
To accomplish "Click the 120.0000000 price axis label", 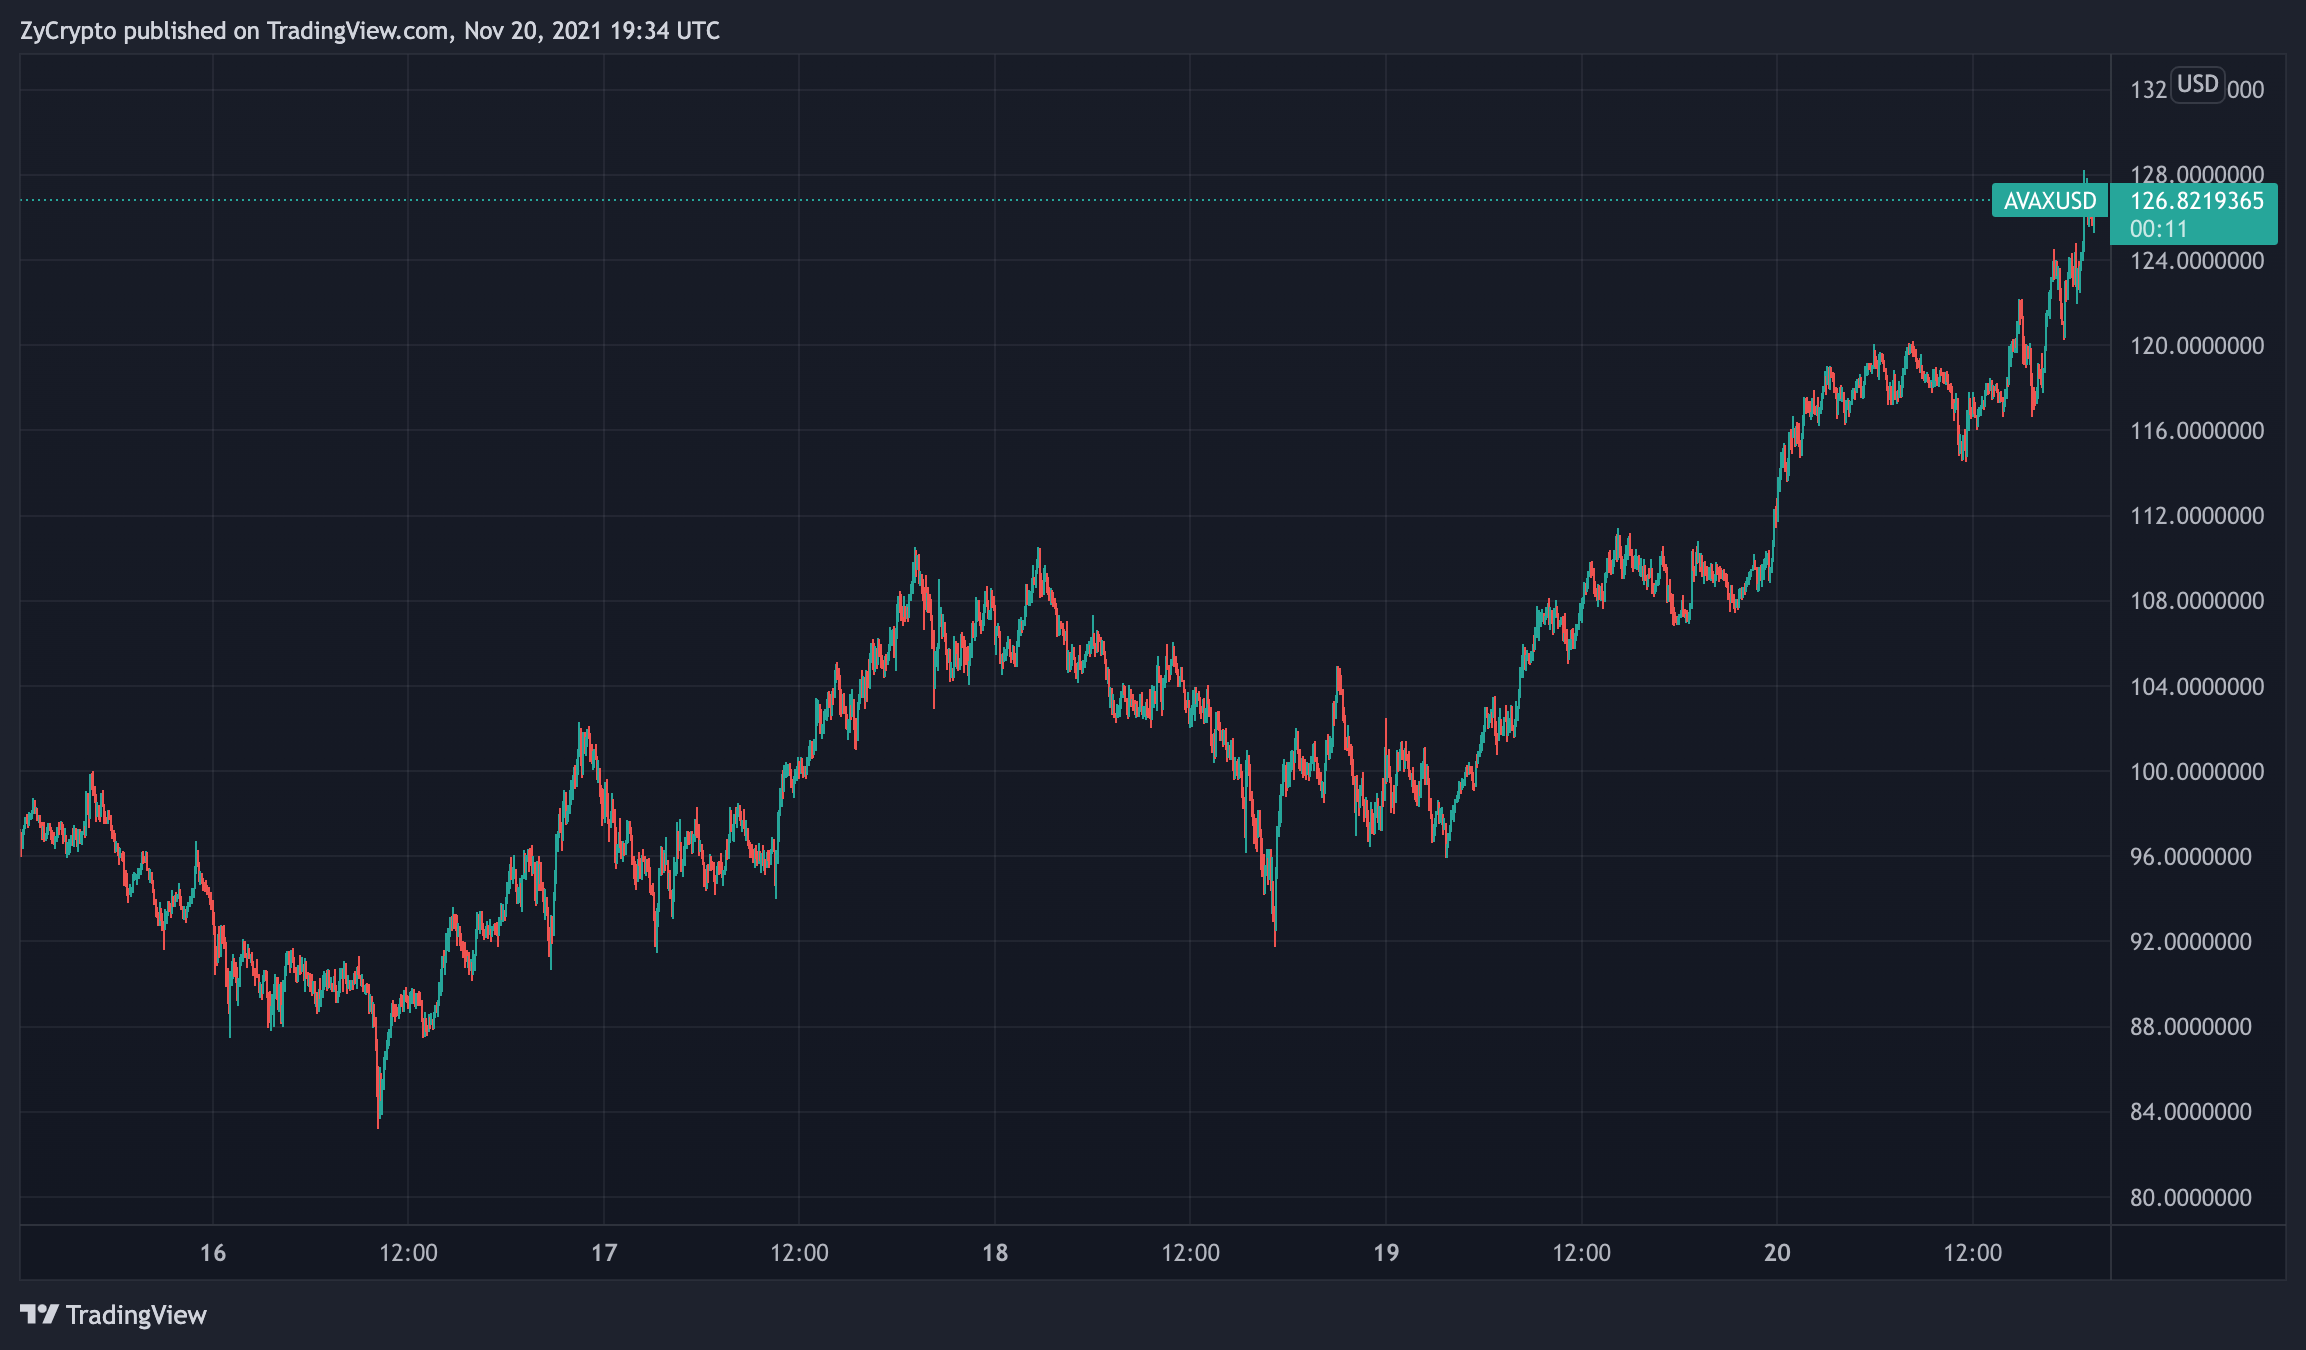I will coord(2196,346).
